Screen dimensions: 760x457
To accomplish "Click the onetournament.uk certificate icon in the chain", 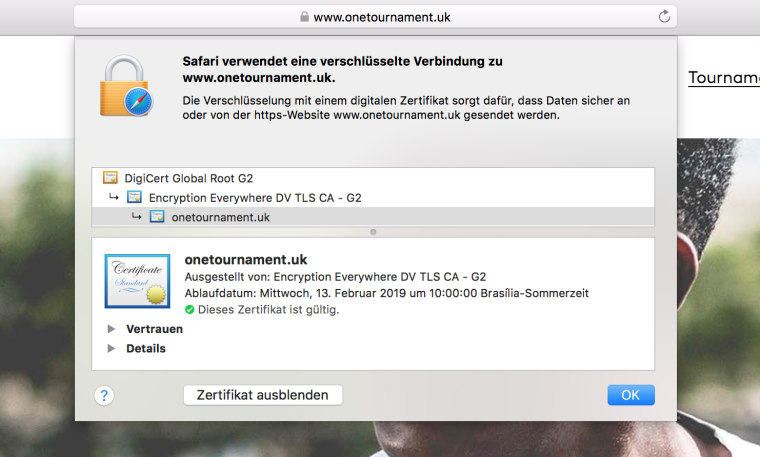I will coord(157,217).
